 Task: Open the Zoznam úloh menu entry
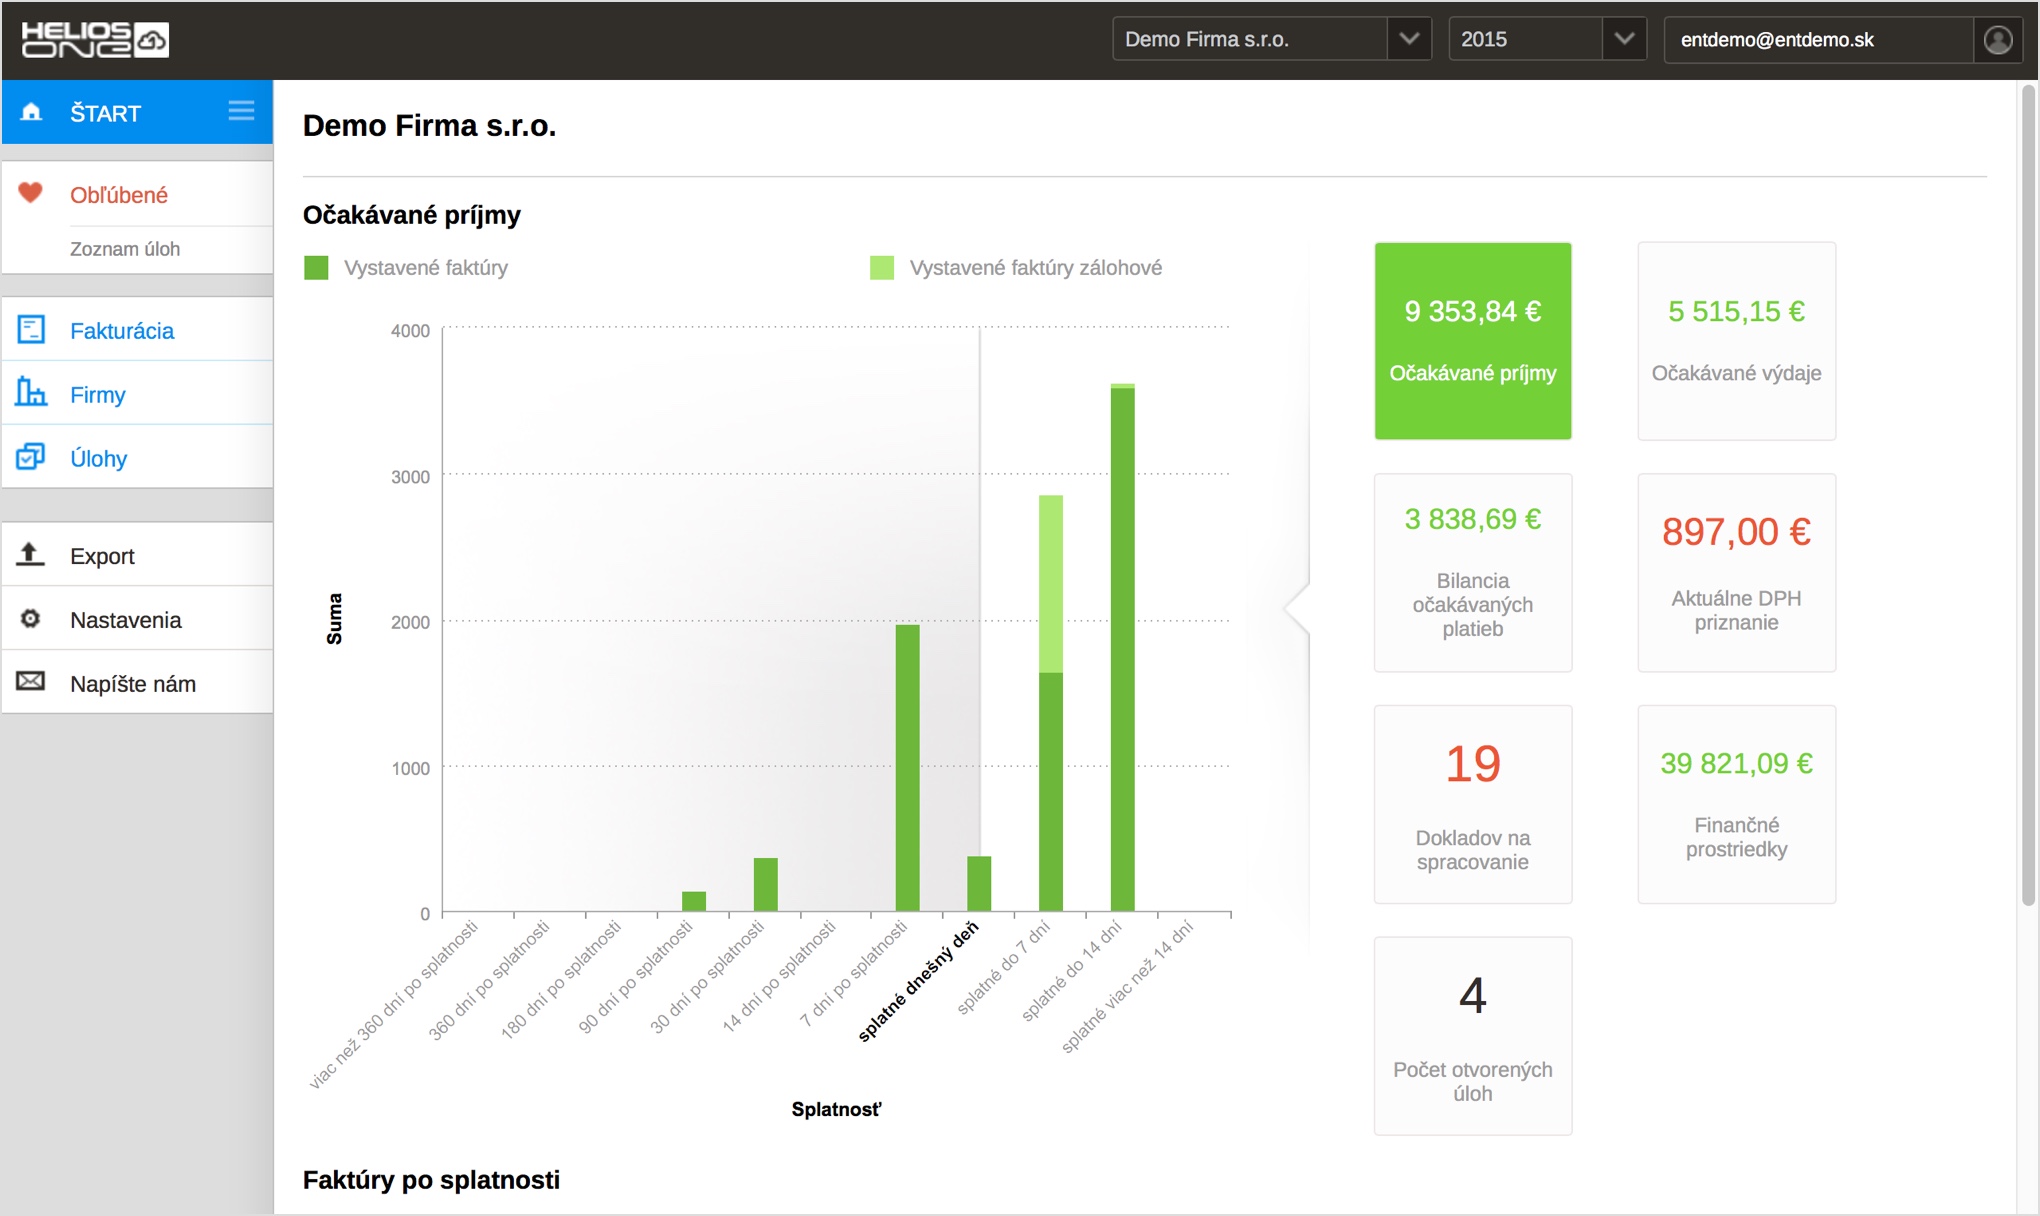pyautogui.click(x=125, y=249)
